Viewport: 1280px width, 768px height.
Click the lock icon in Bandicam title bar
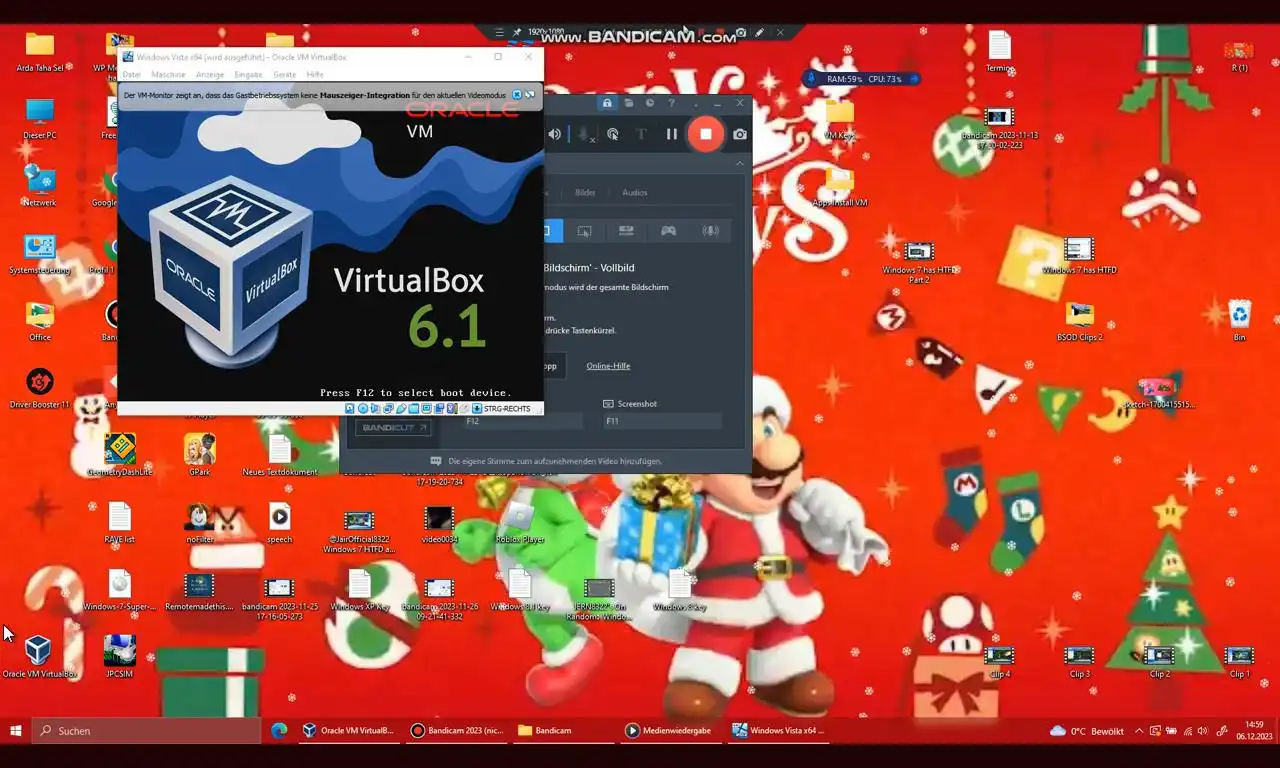click(607, 103)
